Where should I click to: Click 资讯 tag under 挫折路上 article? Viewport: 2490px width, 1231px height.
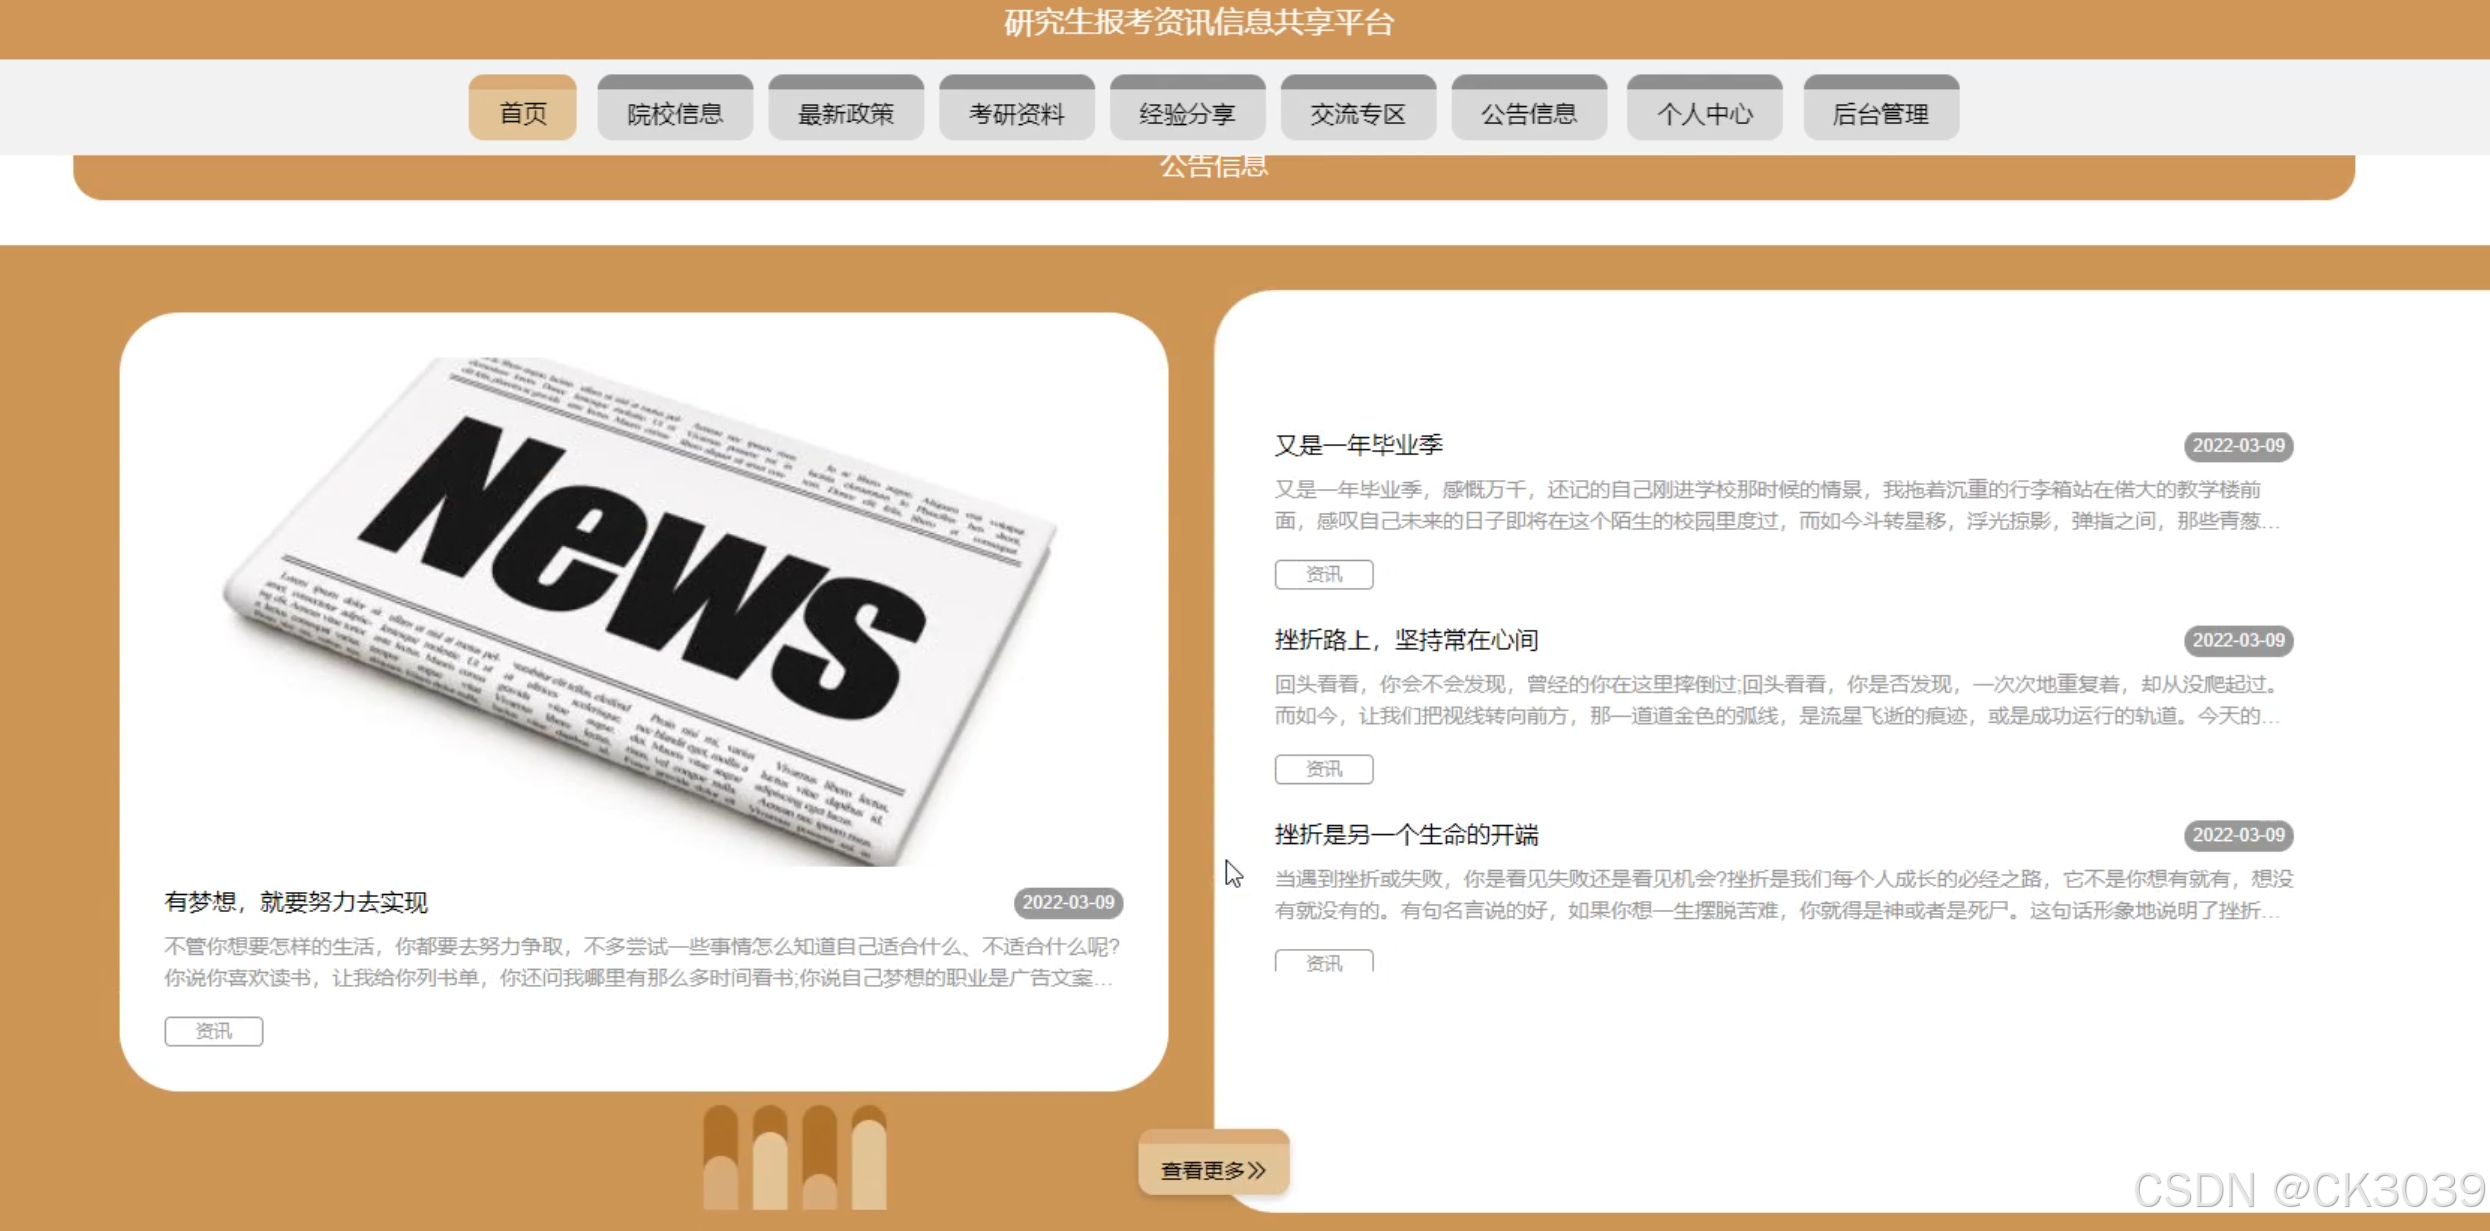[x=1323, y=769]
